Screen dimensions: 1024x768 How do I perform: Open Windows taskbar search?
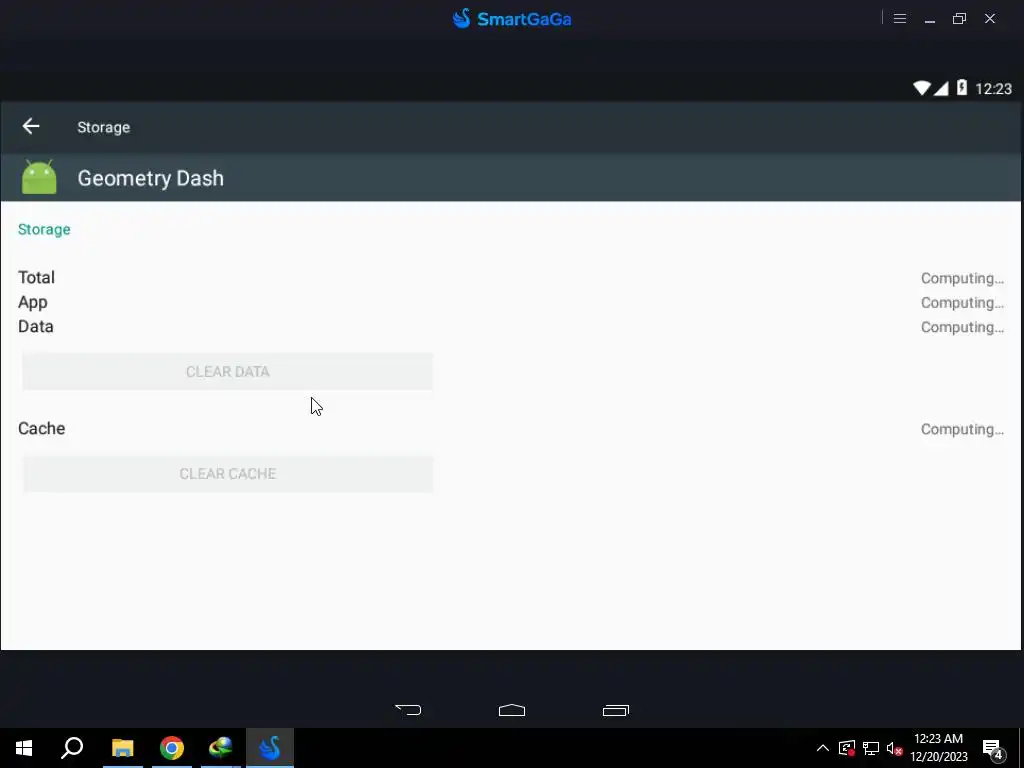72,748
